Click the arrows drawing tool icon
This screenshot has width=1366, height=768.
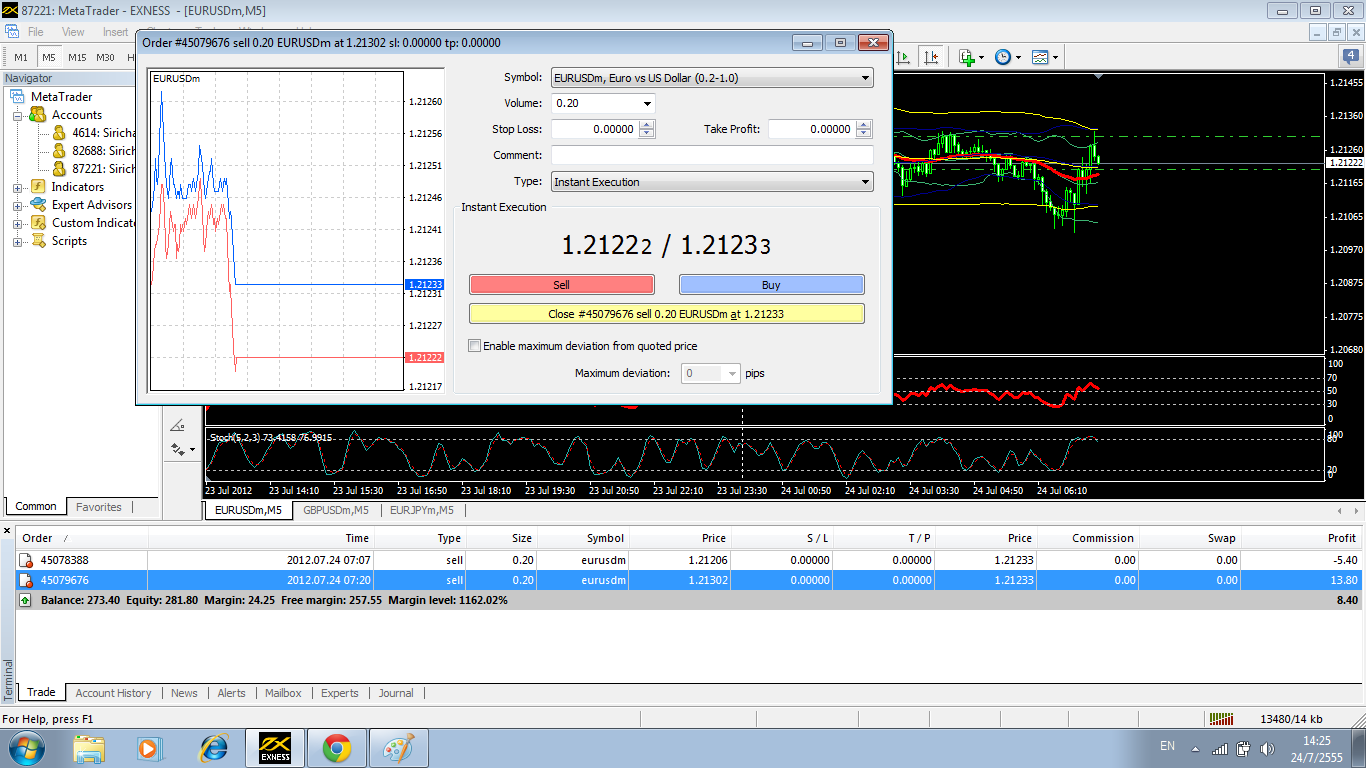(178, 449)
